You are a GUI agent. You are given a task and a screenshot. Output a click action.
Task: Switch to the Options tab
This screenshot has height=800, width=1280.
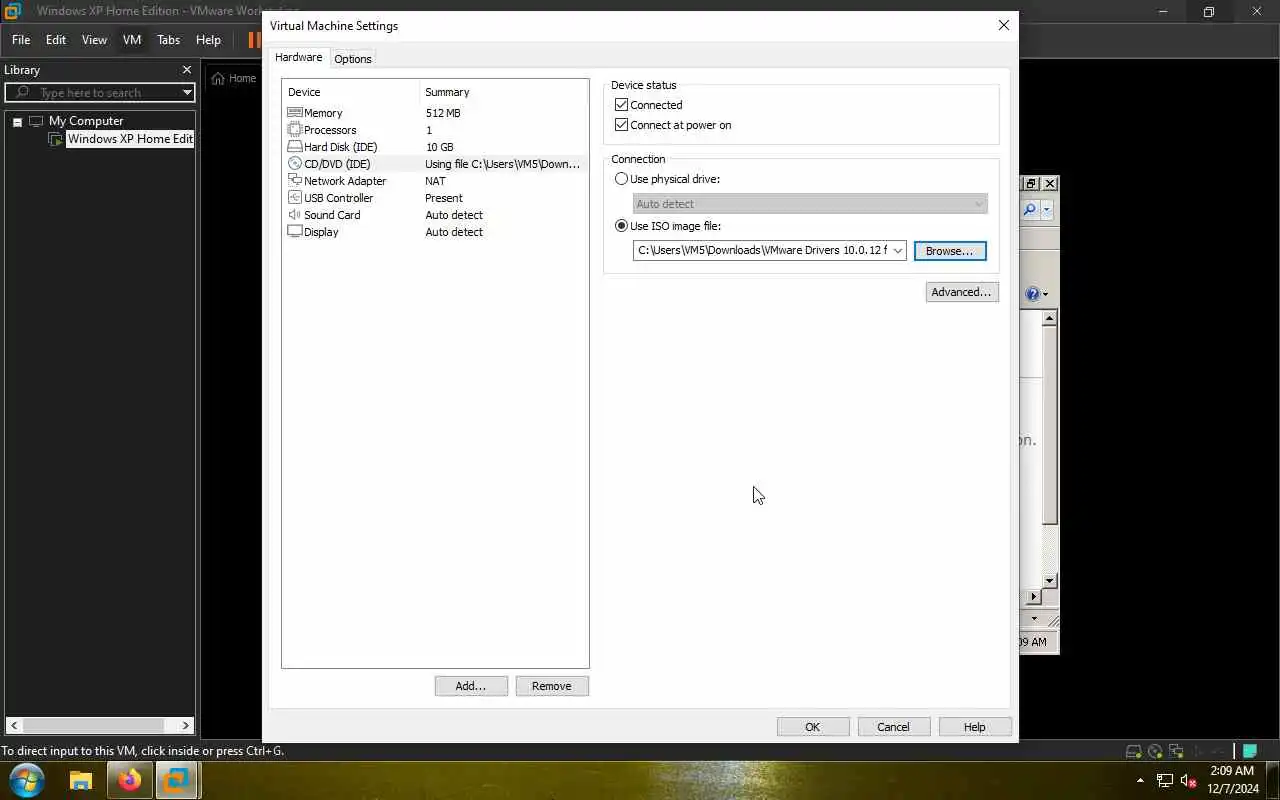tap(353, 59)
